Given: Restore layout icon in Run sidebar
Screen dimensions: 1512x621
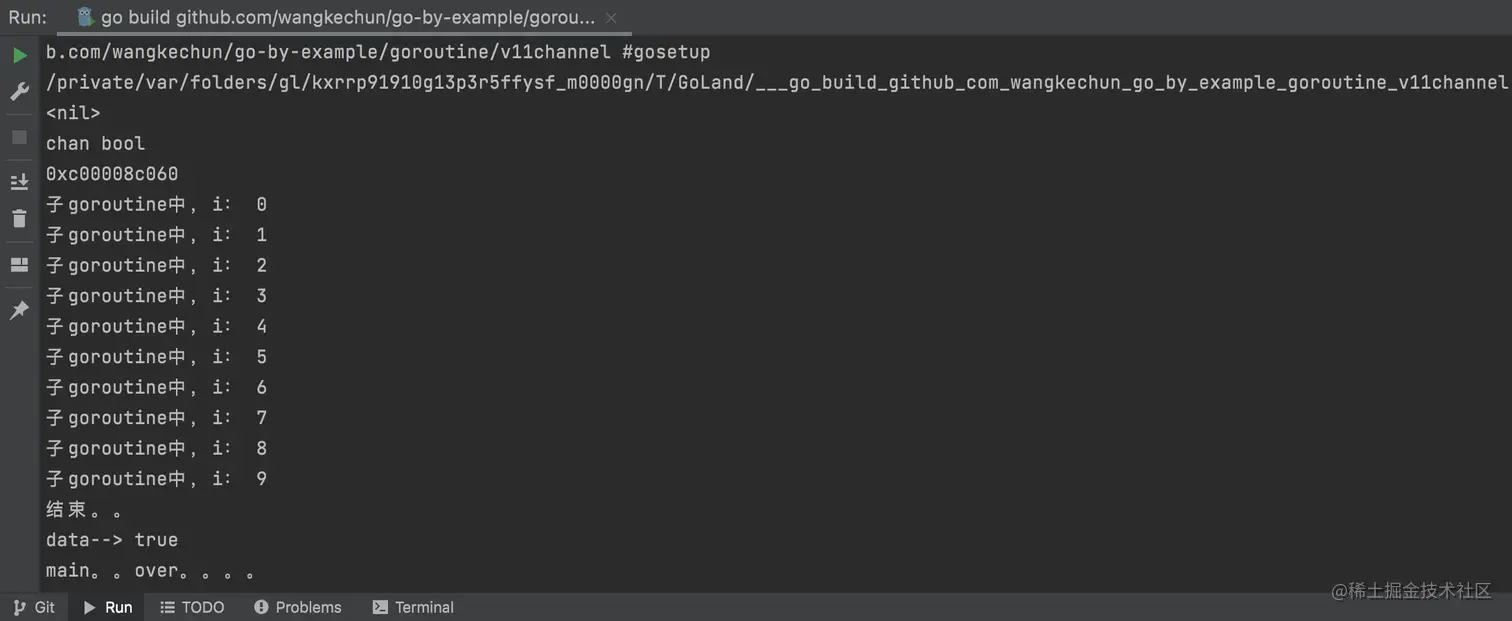Looking at the screenshot, I should point(19,265).
